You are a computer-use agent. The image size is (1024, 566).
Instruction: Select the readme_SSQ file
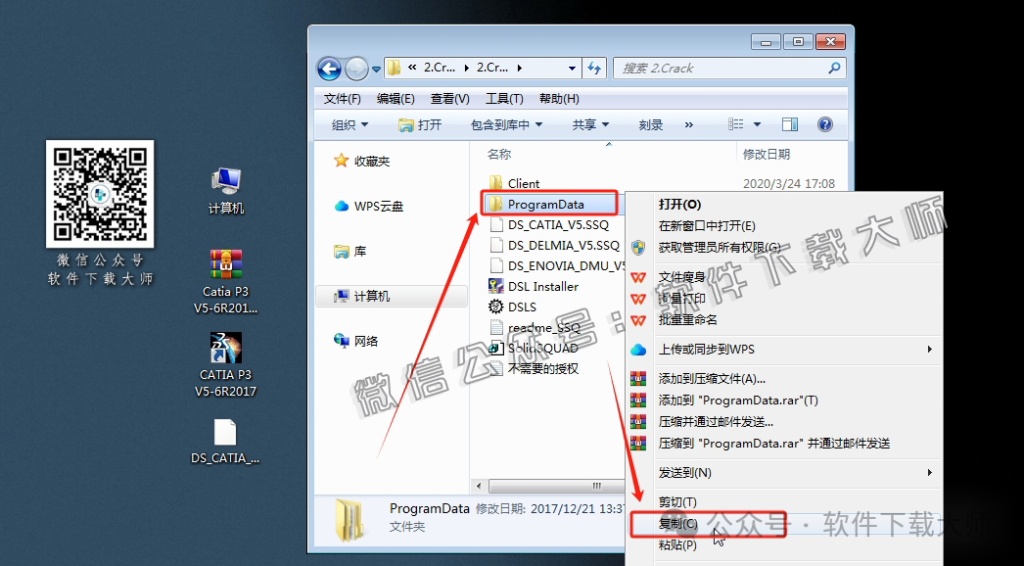(534, 328)
